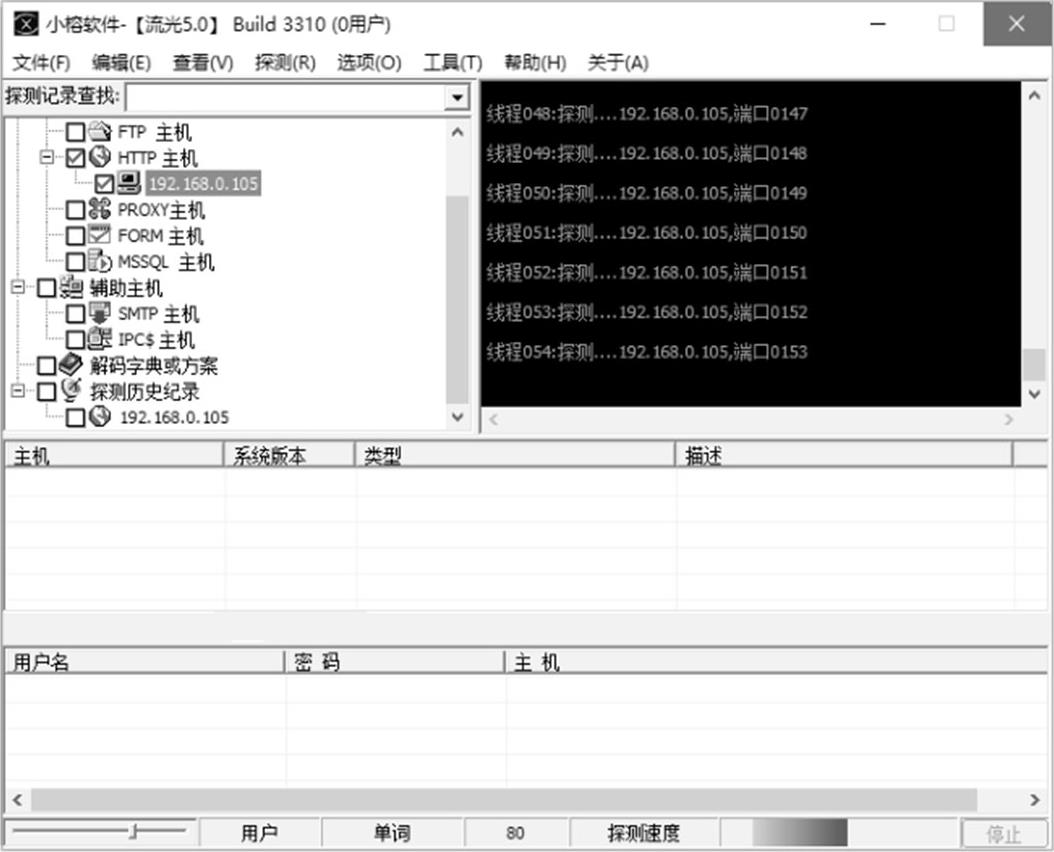Open the 关于(A) menu
Screen dimensions: 1054x852
618,63
